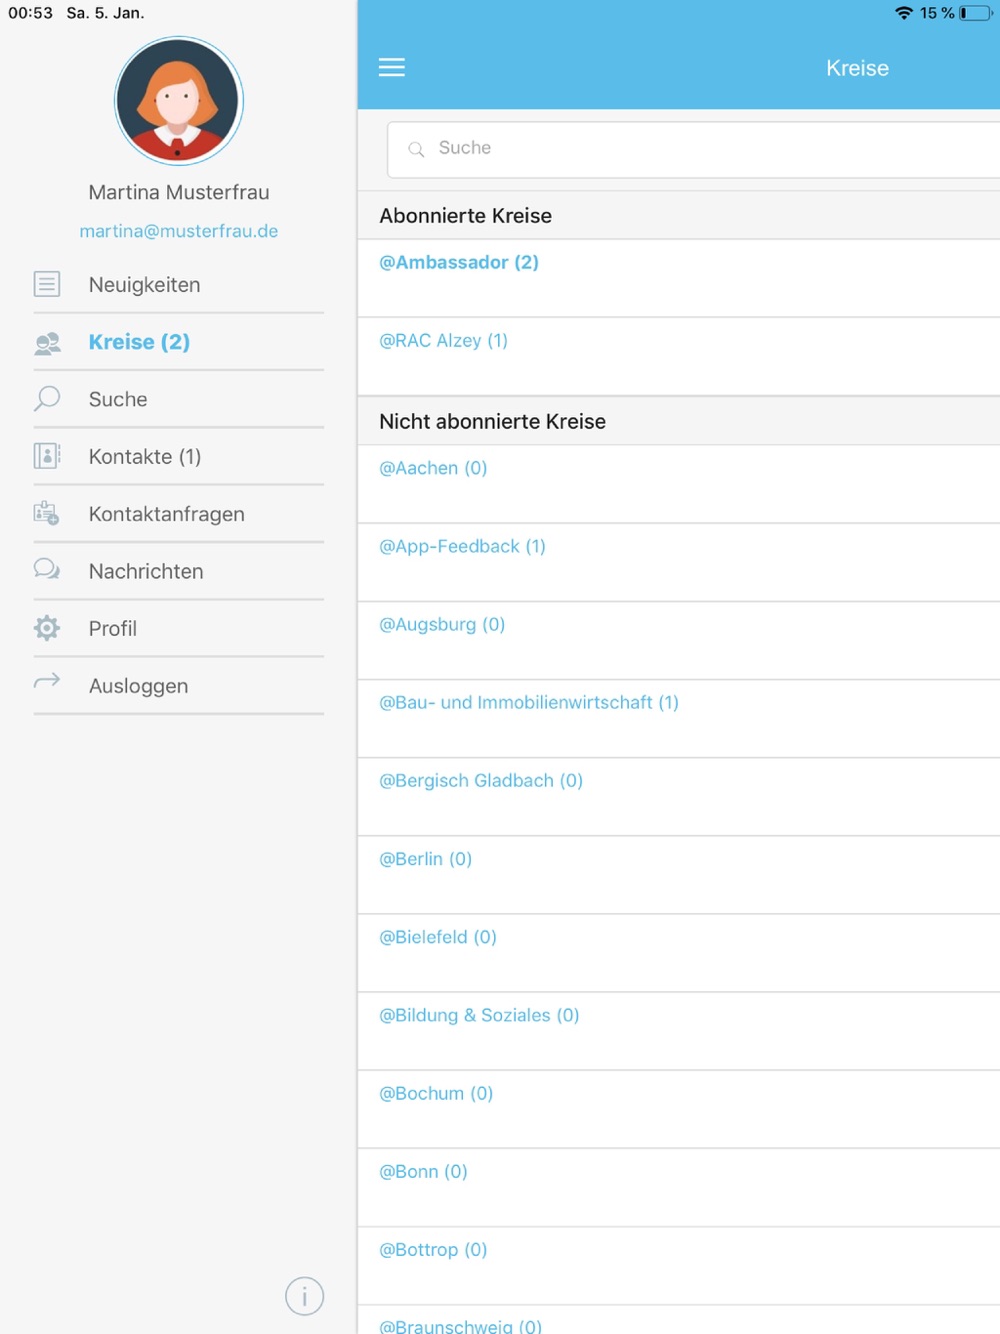
Task: Tap the Kontakte address book icon
Action: 47,456
